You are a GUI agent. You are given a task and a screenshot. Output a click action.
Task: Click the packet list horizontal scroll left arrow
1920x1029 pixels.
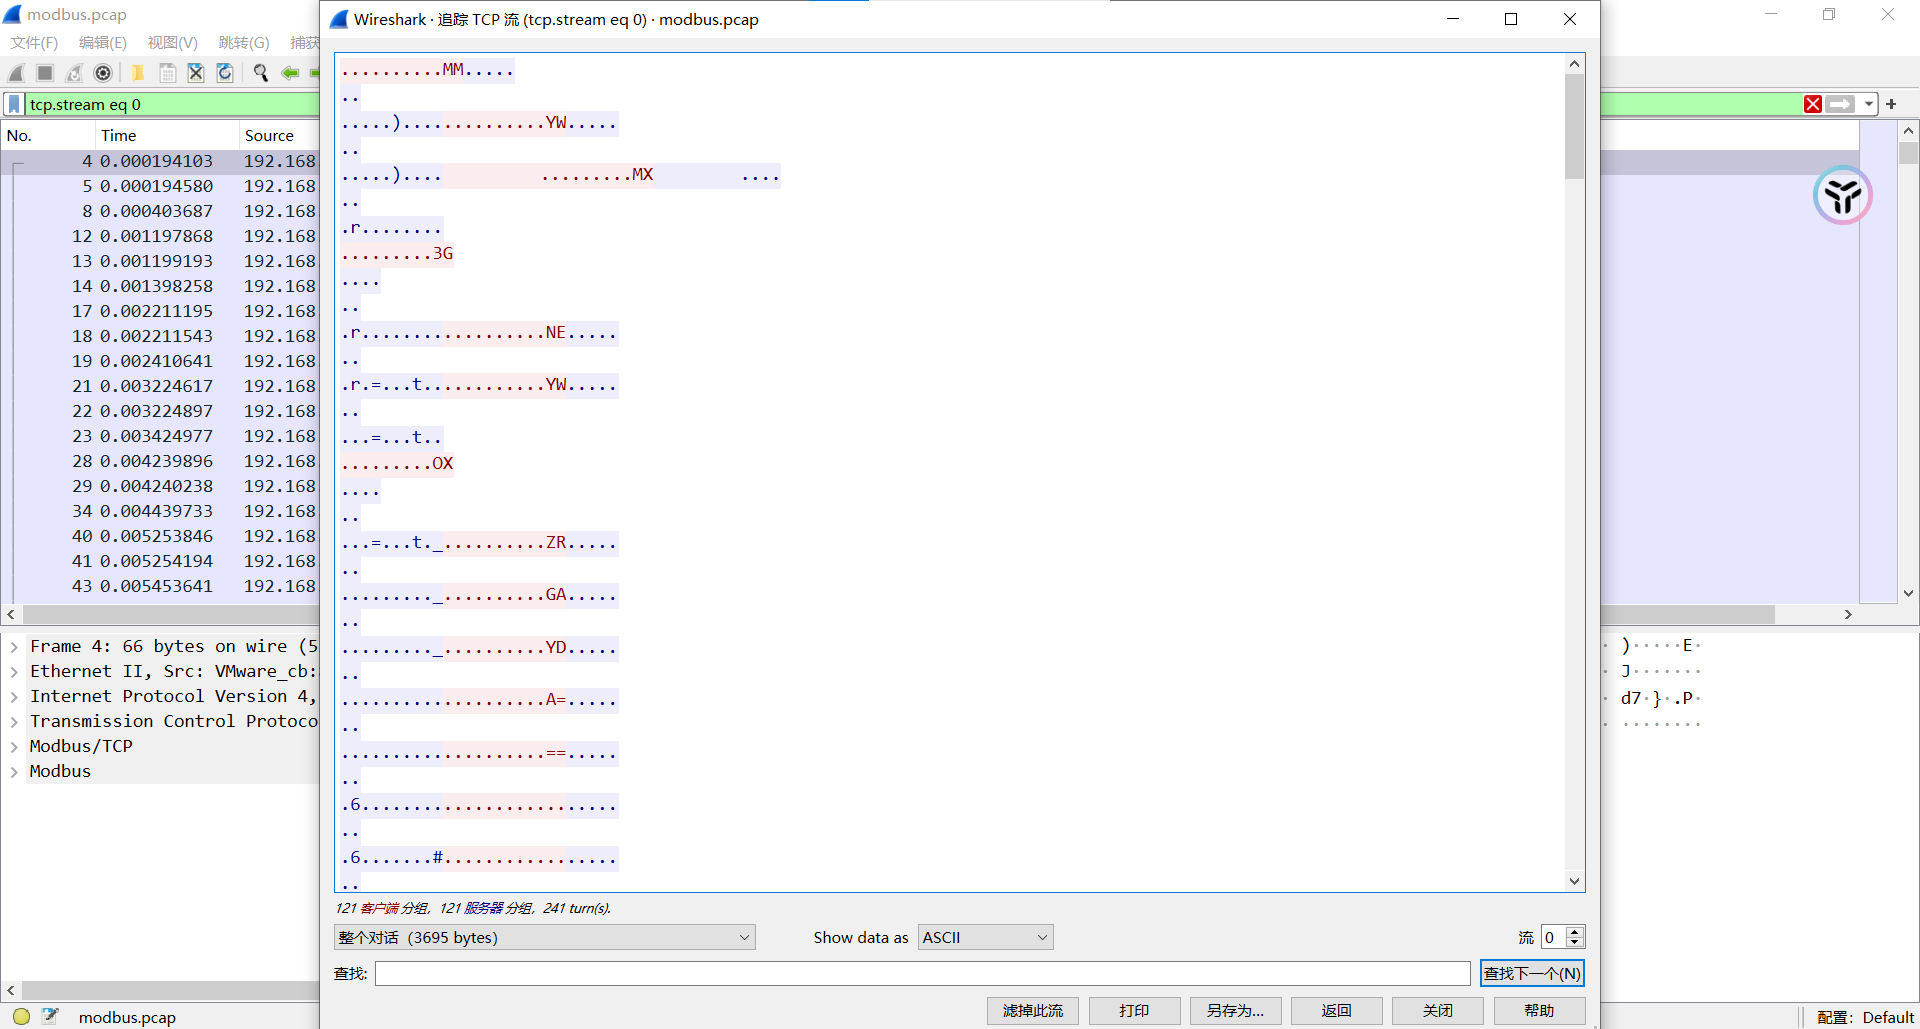pos(10,614)
